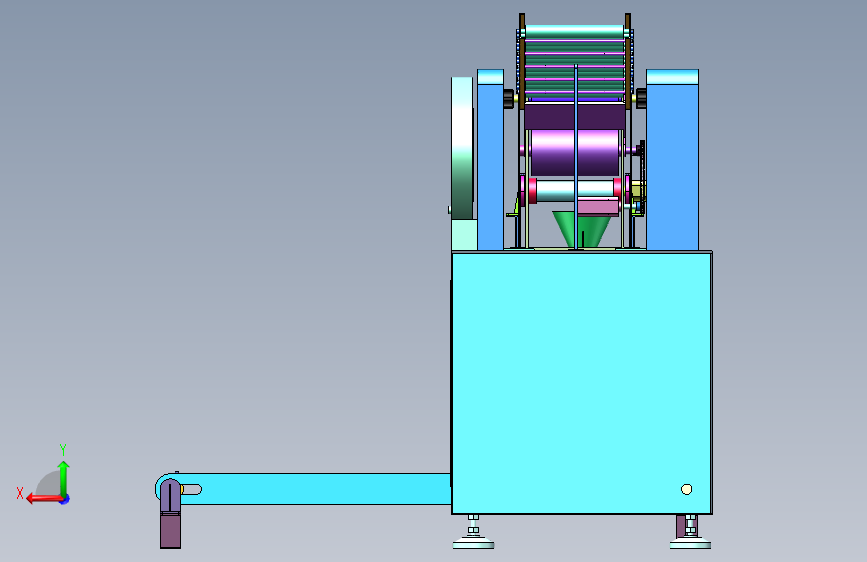Select the large cyan machine cabinet
This screenshot has height=562, width=867.
point(582,383)
